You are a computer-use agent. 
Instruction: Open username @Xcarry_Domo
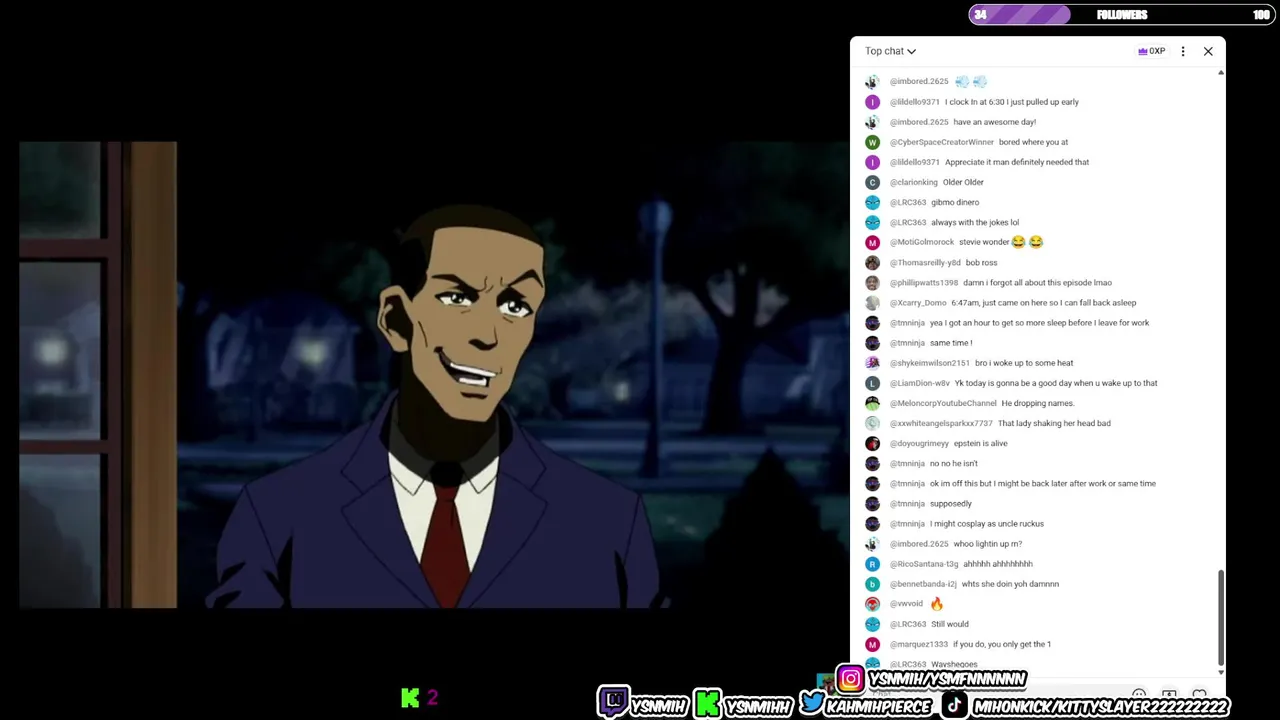point(917,302)
